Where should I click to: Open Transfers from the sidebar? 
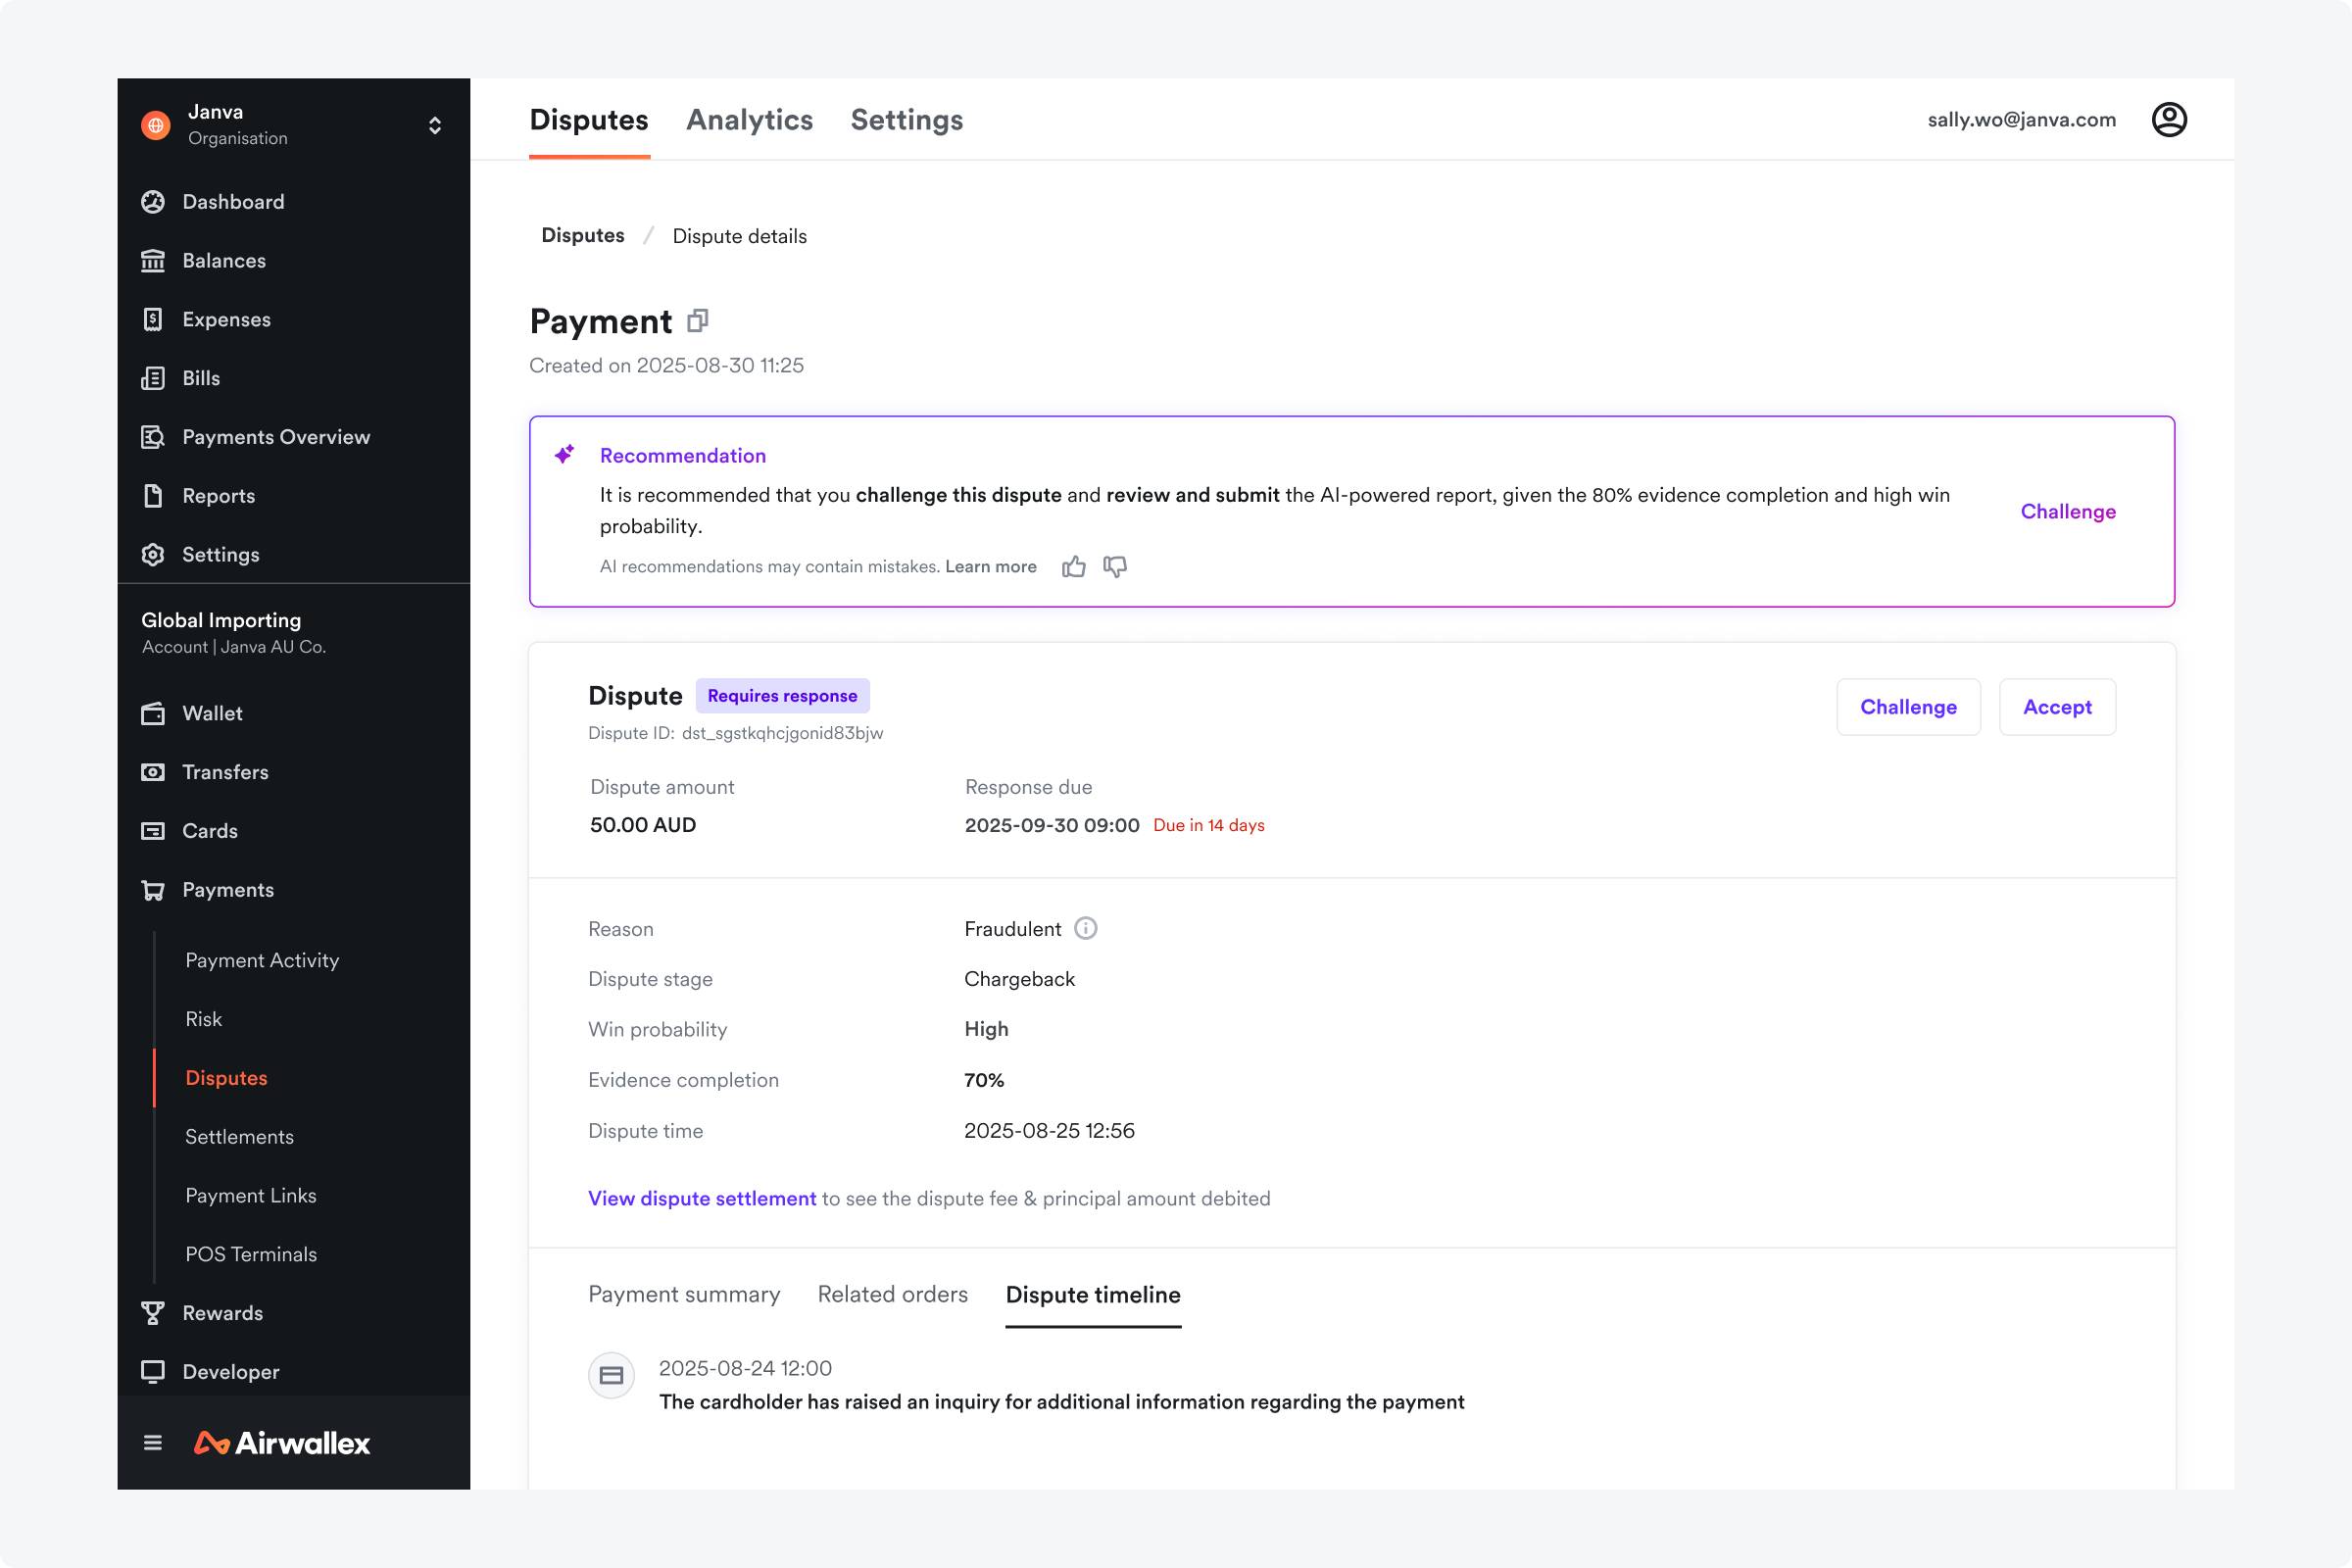pyautogui.click(x=225, y=771)
